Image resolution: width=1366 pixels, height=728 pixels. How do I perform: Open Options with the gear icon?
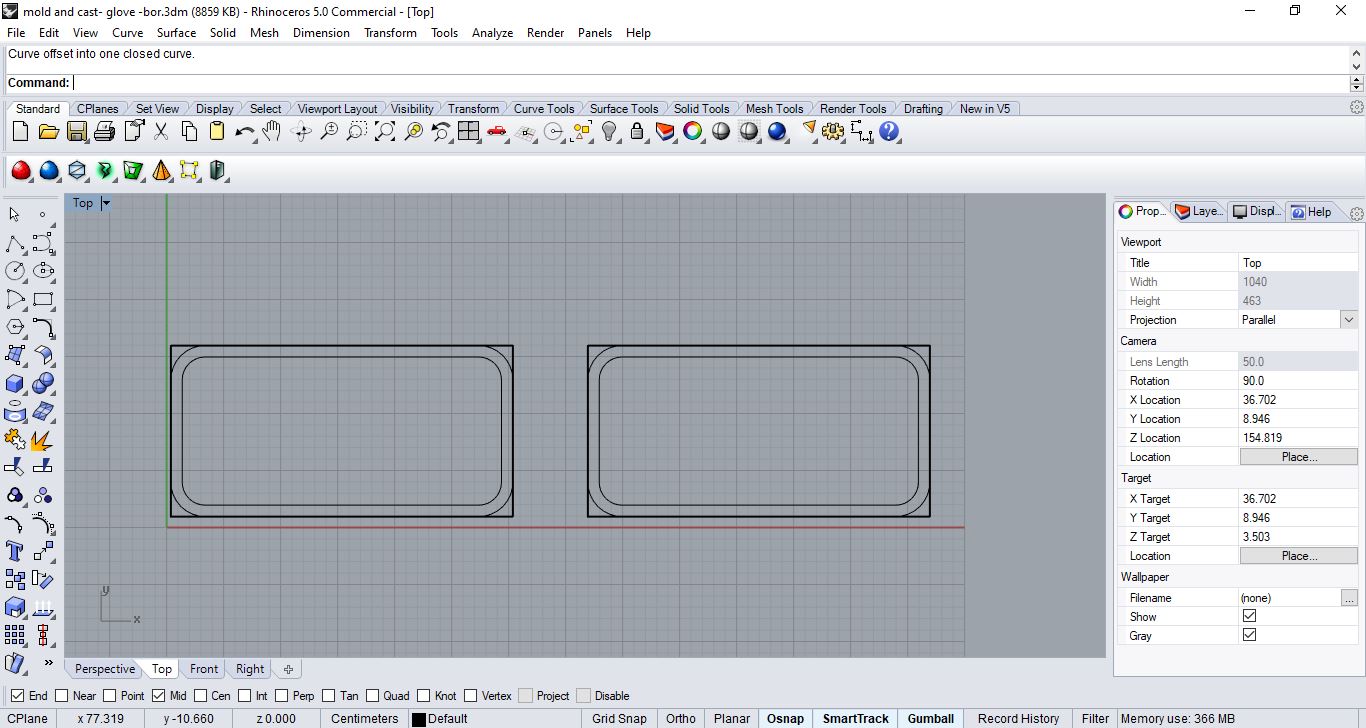(x=834, y=131)
